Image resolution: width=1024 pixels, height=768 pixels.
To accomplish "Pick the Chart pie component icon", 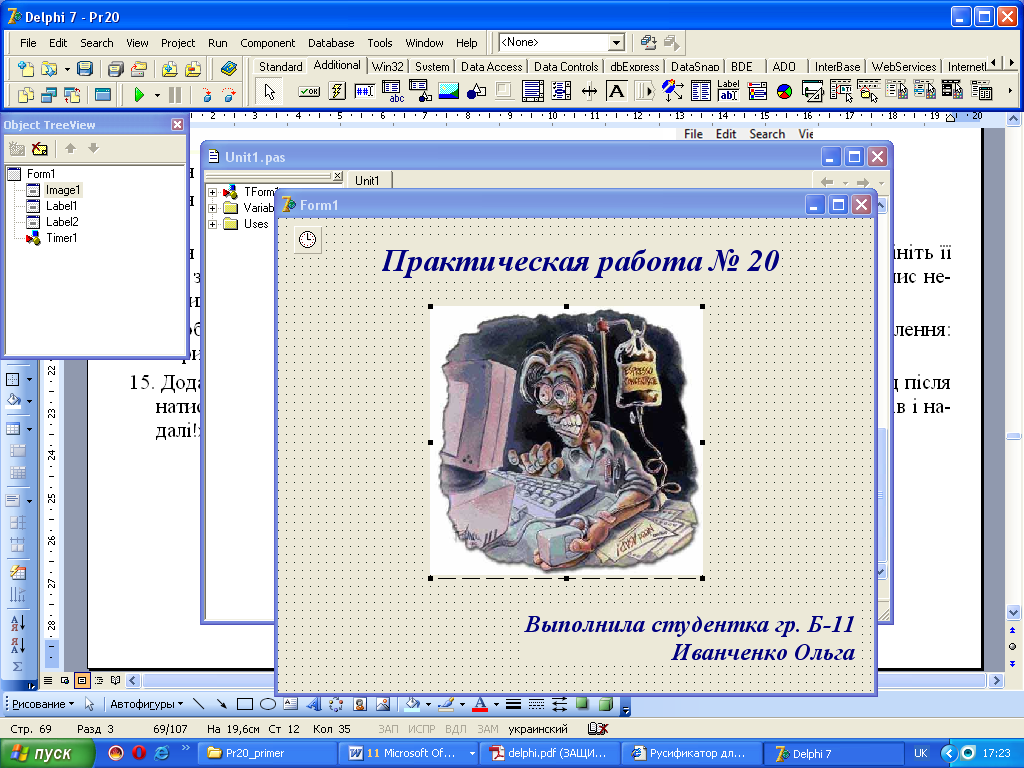I will point(784,91).
